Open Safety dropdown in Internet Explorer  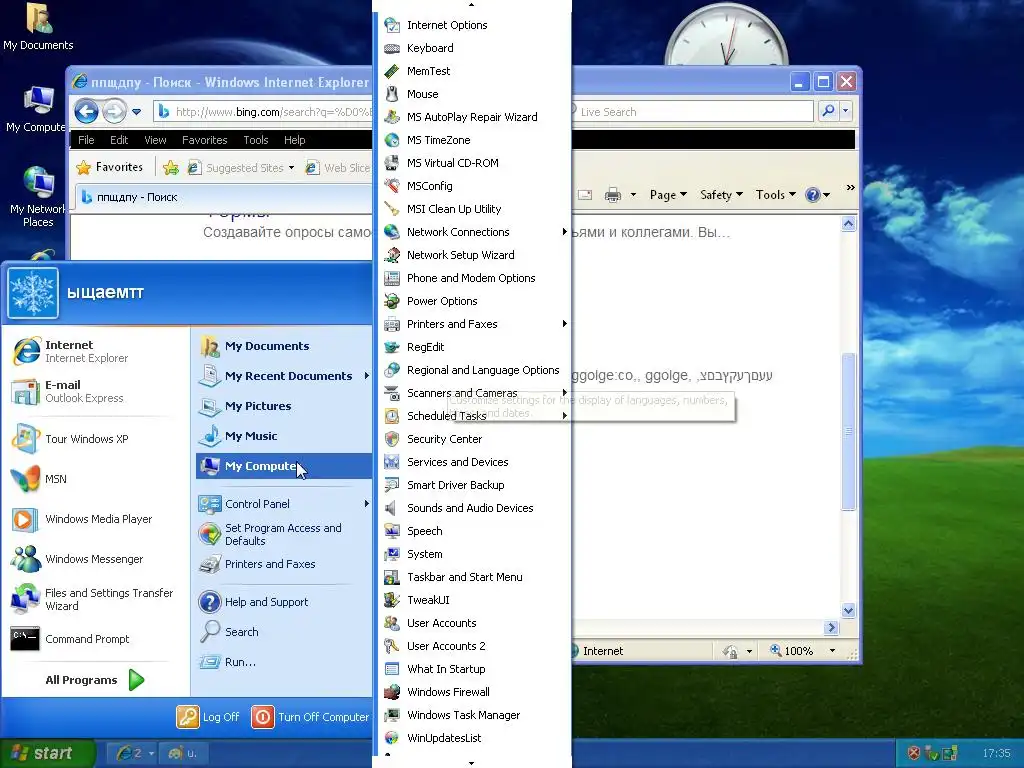pyautogui.click(x=721, y=195)
